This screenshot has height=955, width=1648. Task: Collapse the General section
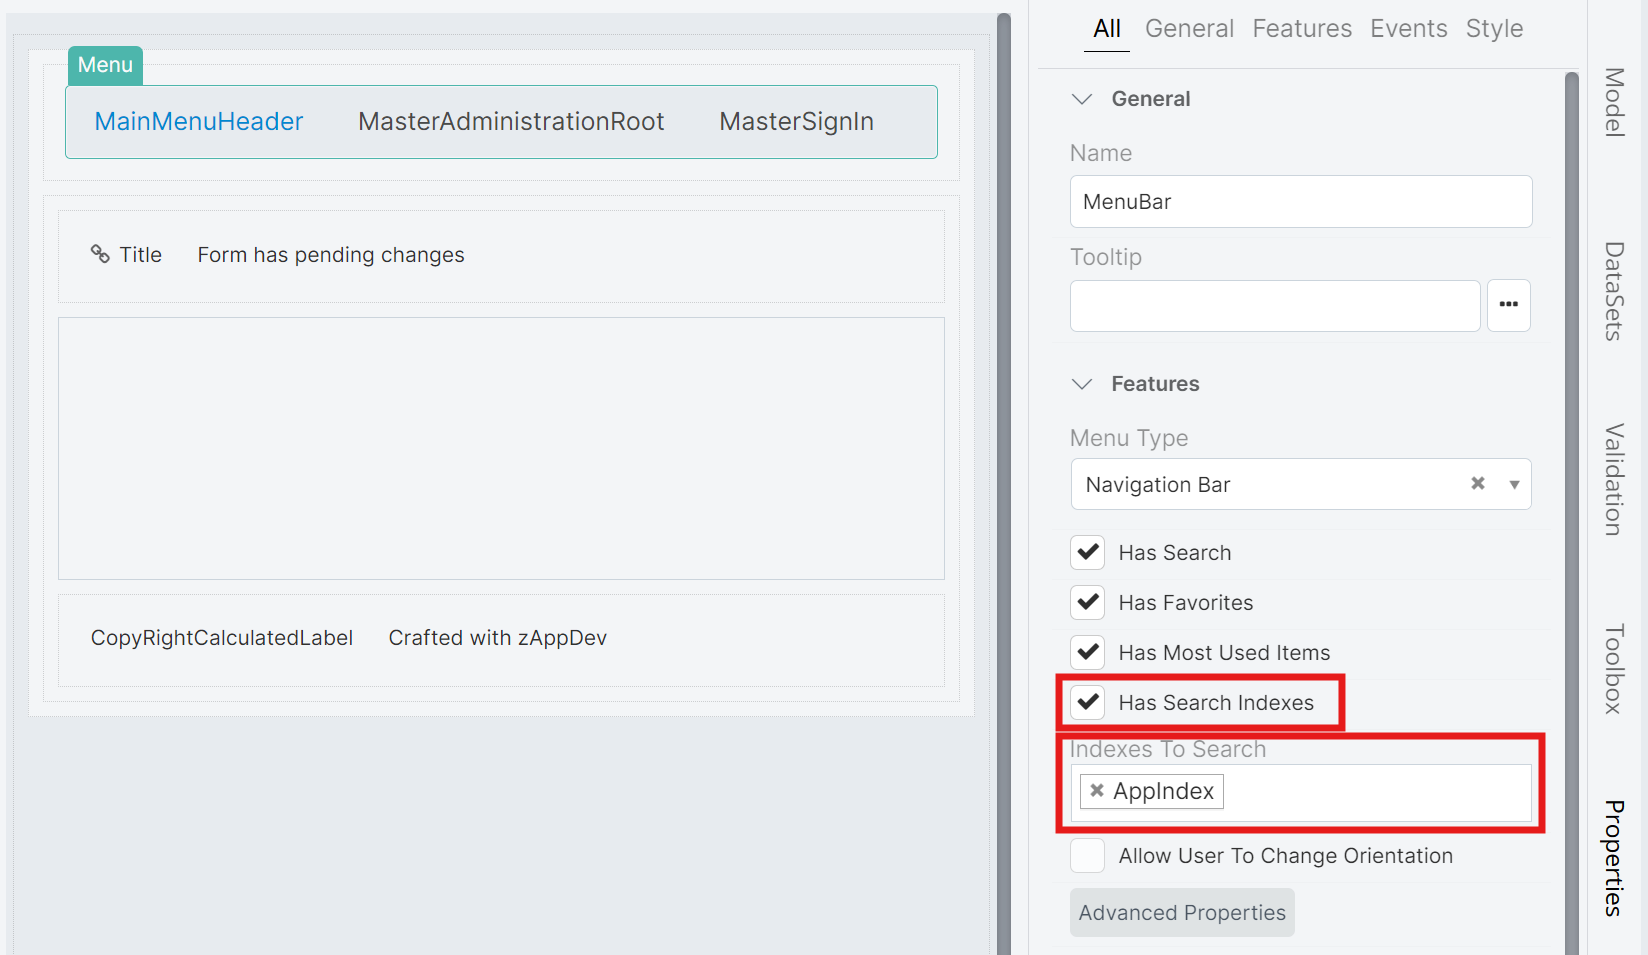point(1082,98)
